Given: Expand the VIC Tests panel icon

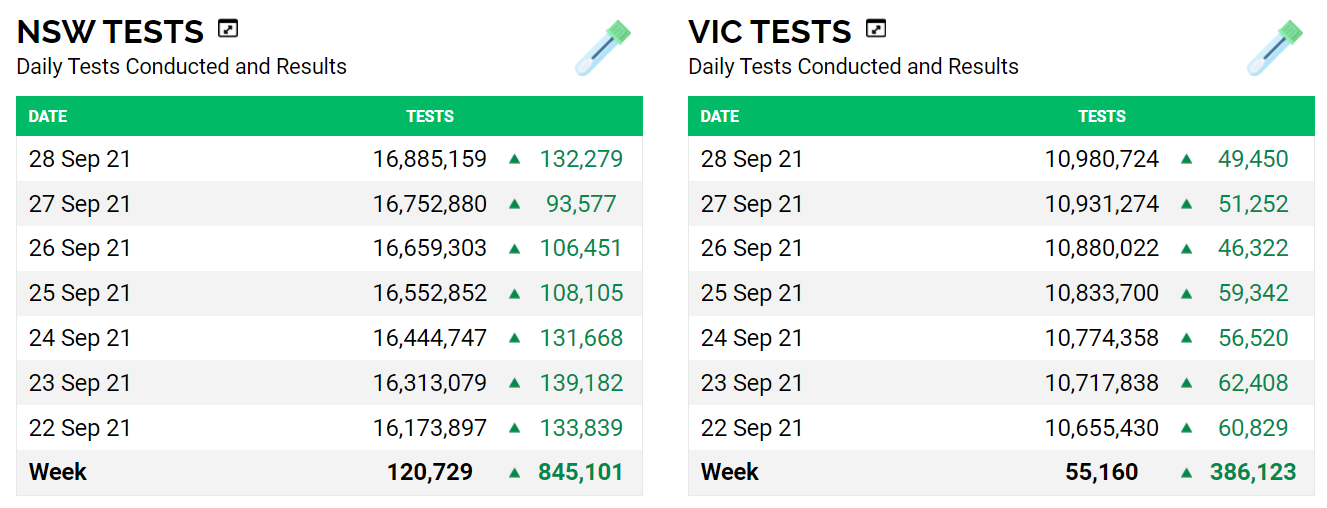Looking at the screenshot, I should pyautogui.click(x=876, y=29).
